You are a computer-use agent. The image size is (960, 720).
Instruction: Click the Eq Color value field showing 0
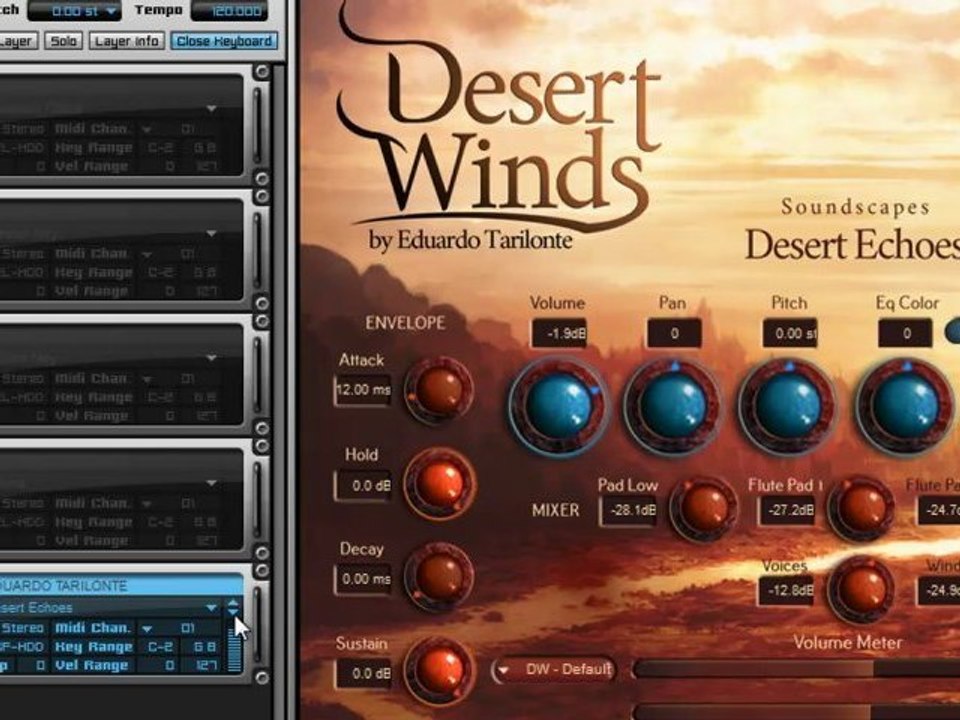[906, 334]
